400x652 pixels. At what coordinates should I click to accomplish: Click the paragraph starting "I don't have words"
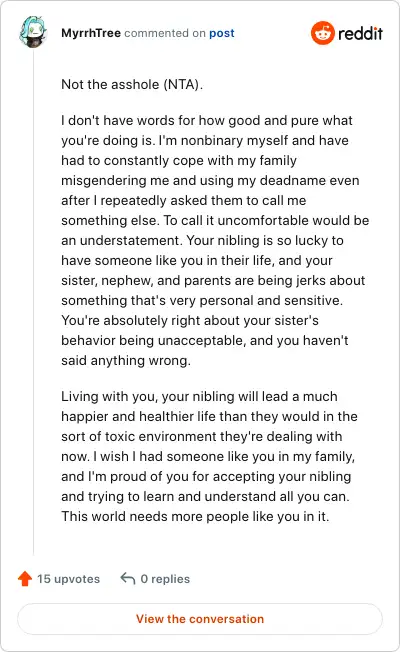coord(215,240)
